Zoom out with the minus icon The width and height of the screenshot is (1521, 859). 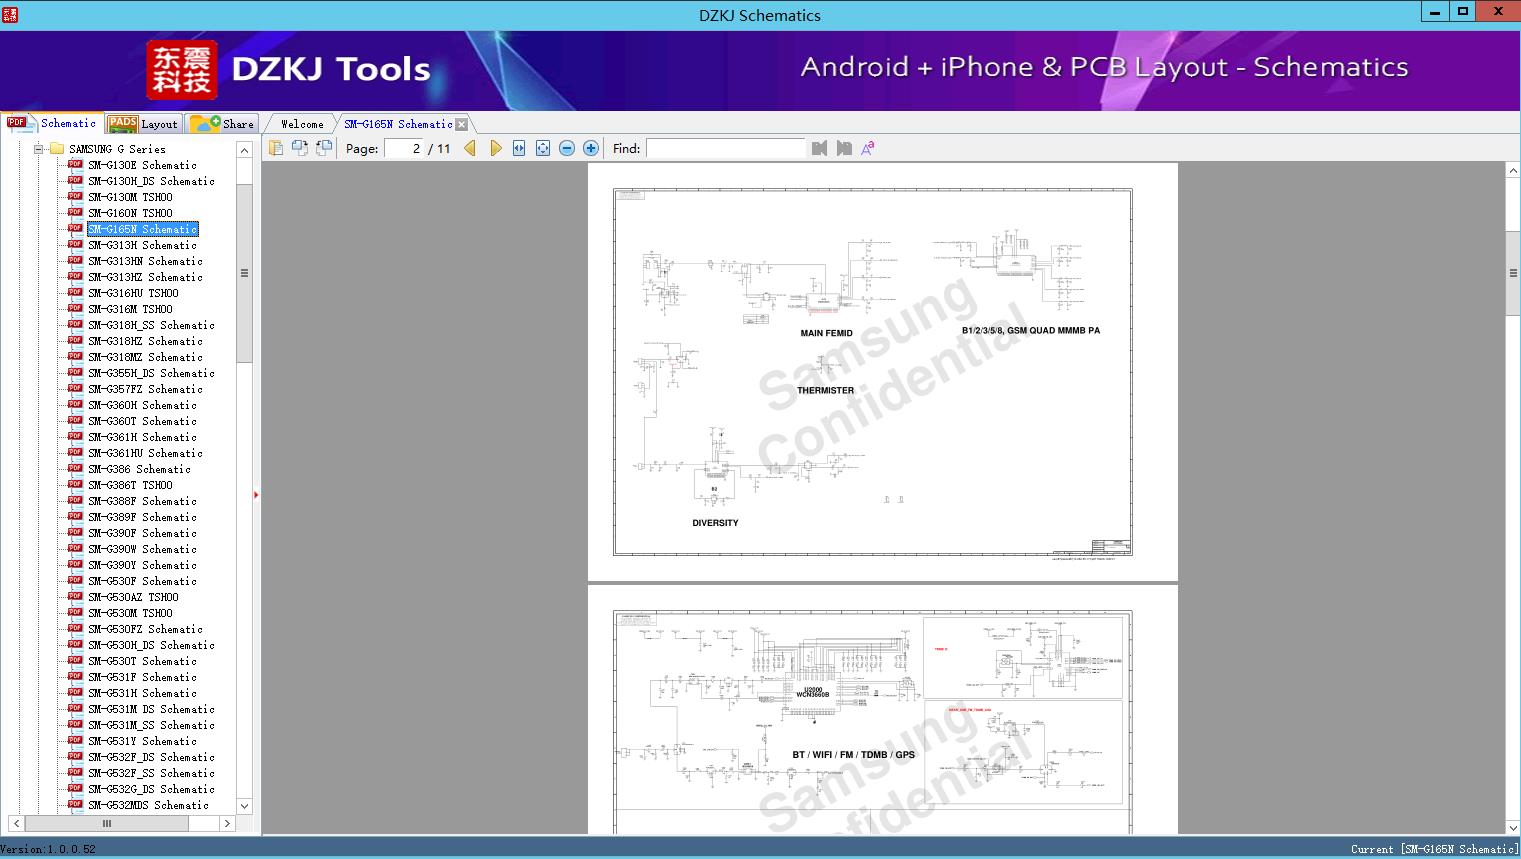tap(567, 148)
